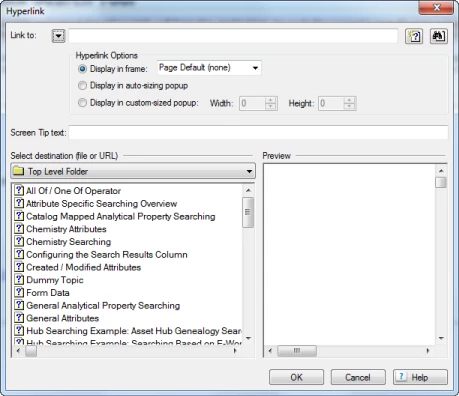This screenshot has height=396, width=459.
Task: Select Attribute Specific Searching Overview topic
Action: tap(101, 204)
